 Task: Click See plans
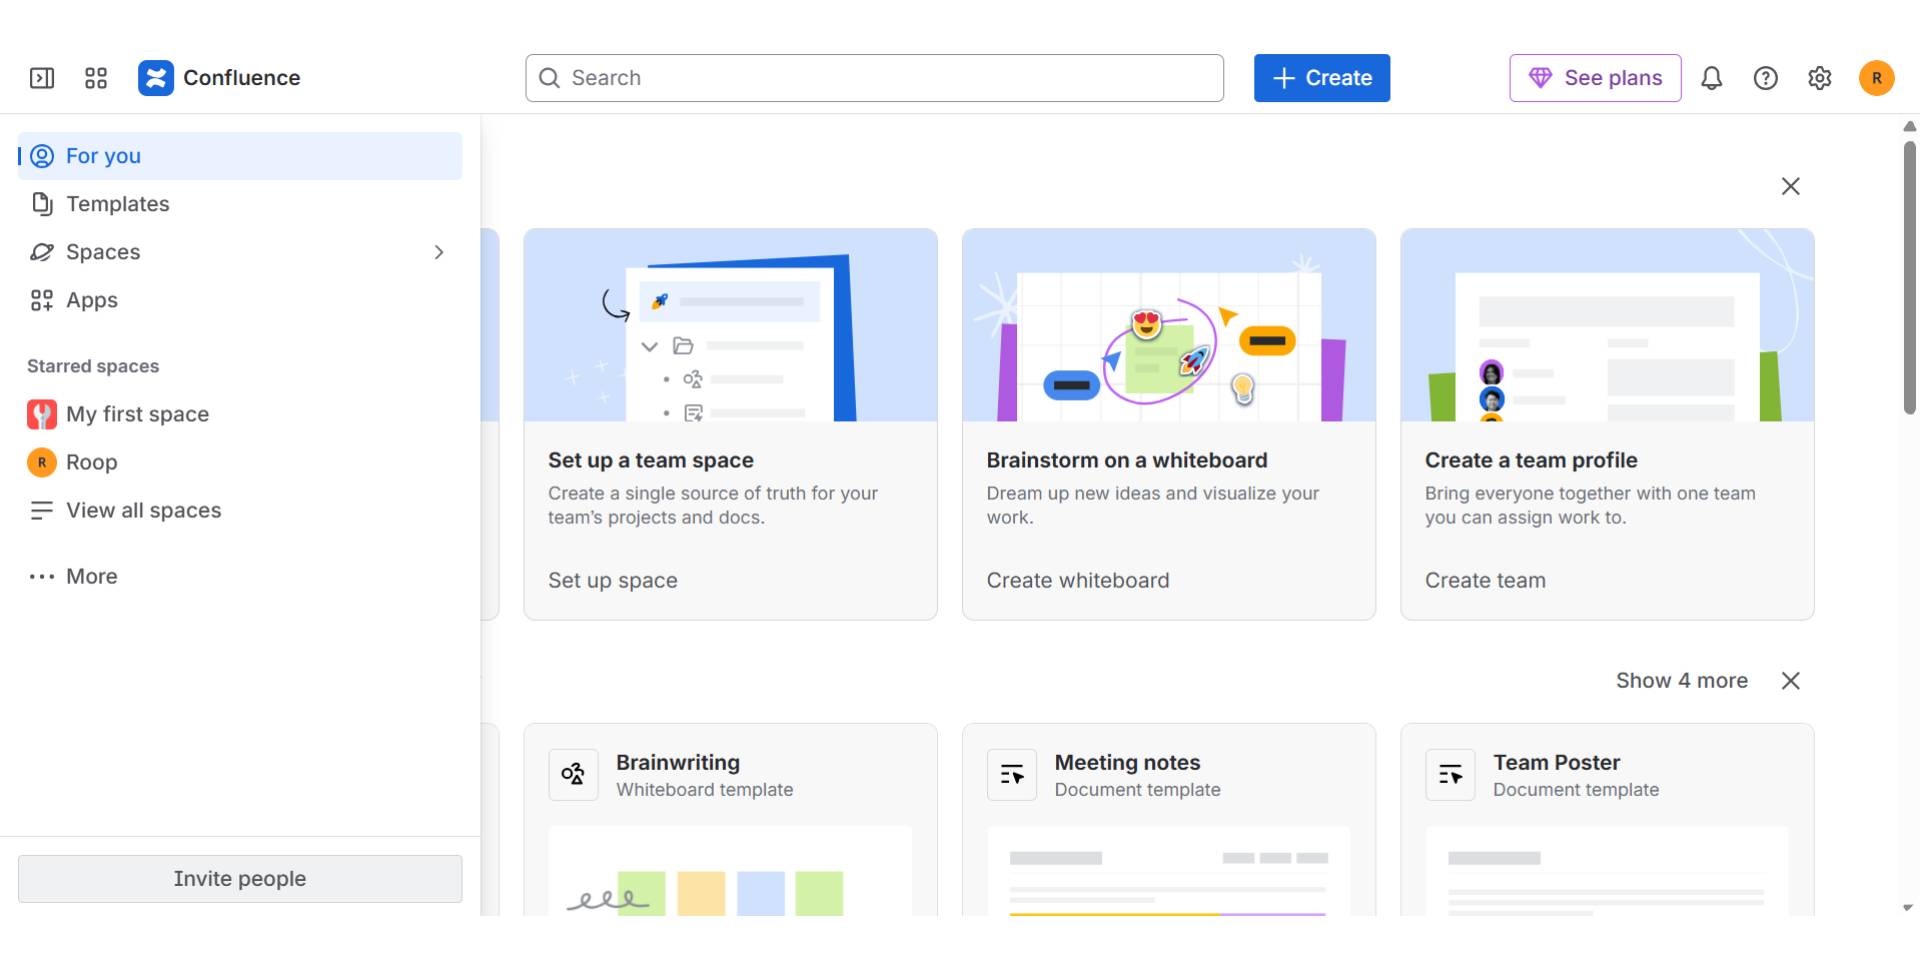point(1595,77)
